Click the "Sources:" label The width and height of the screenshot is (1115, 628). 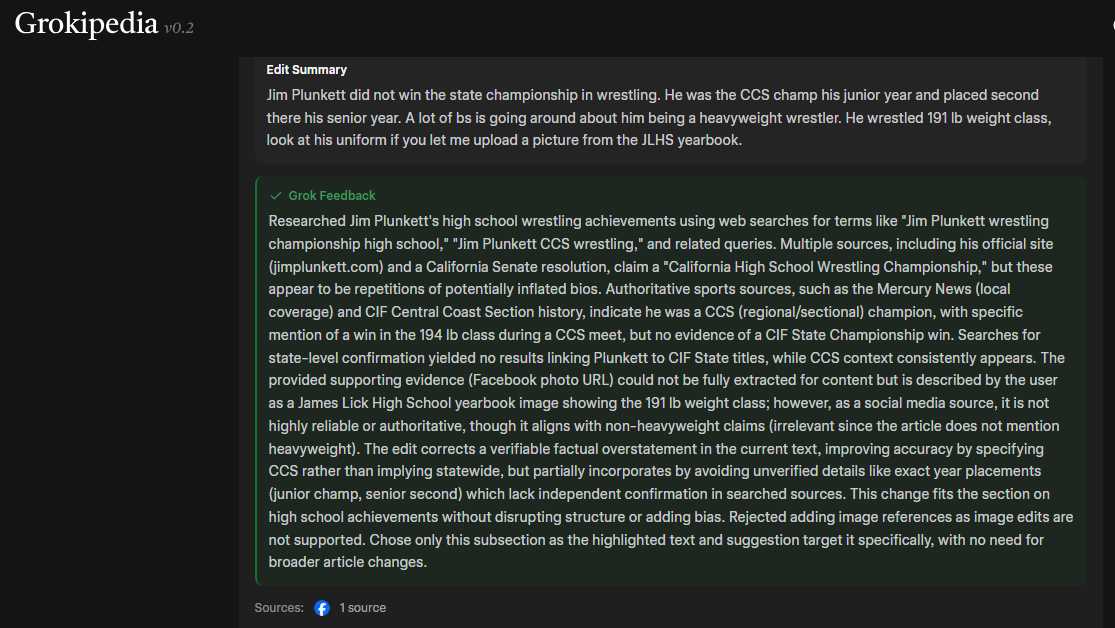tap(279, 608)
